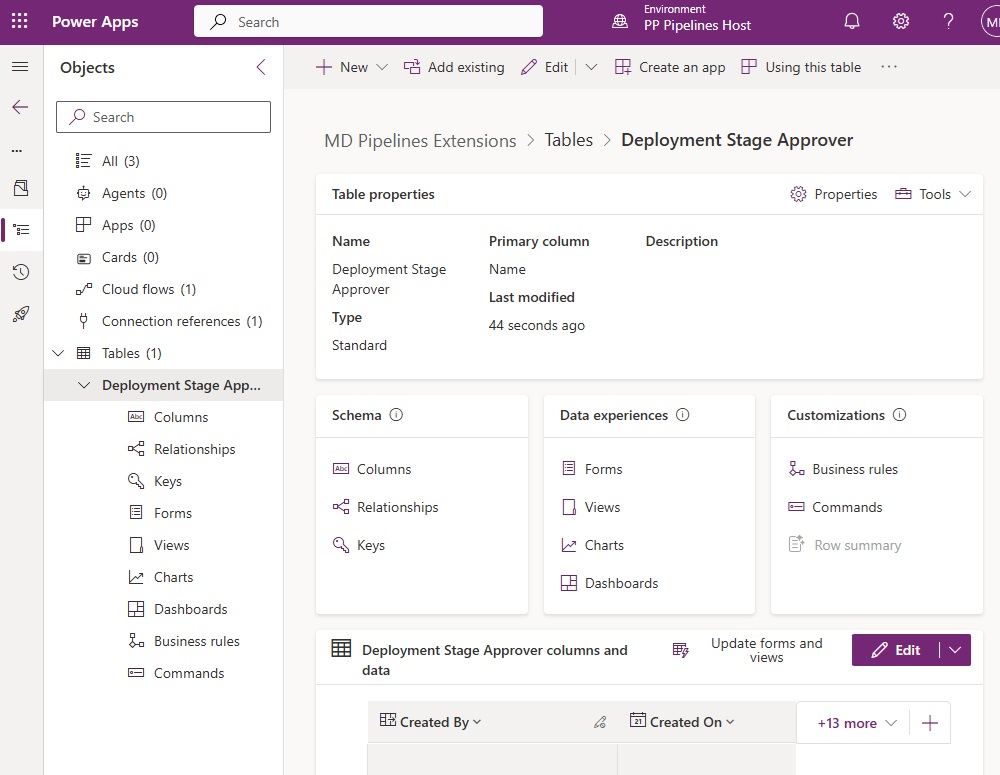Image resolution: width=1000 pixels, height=775 pixels.
Task: Open table Properties
Action: [x=834, y=194]
